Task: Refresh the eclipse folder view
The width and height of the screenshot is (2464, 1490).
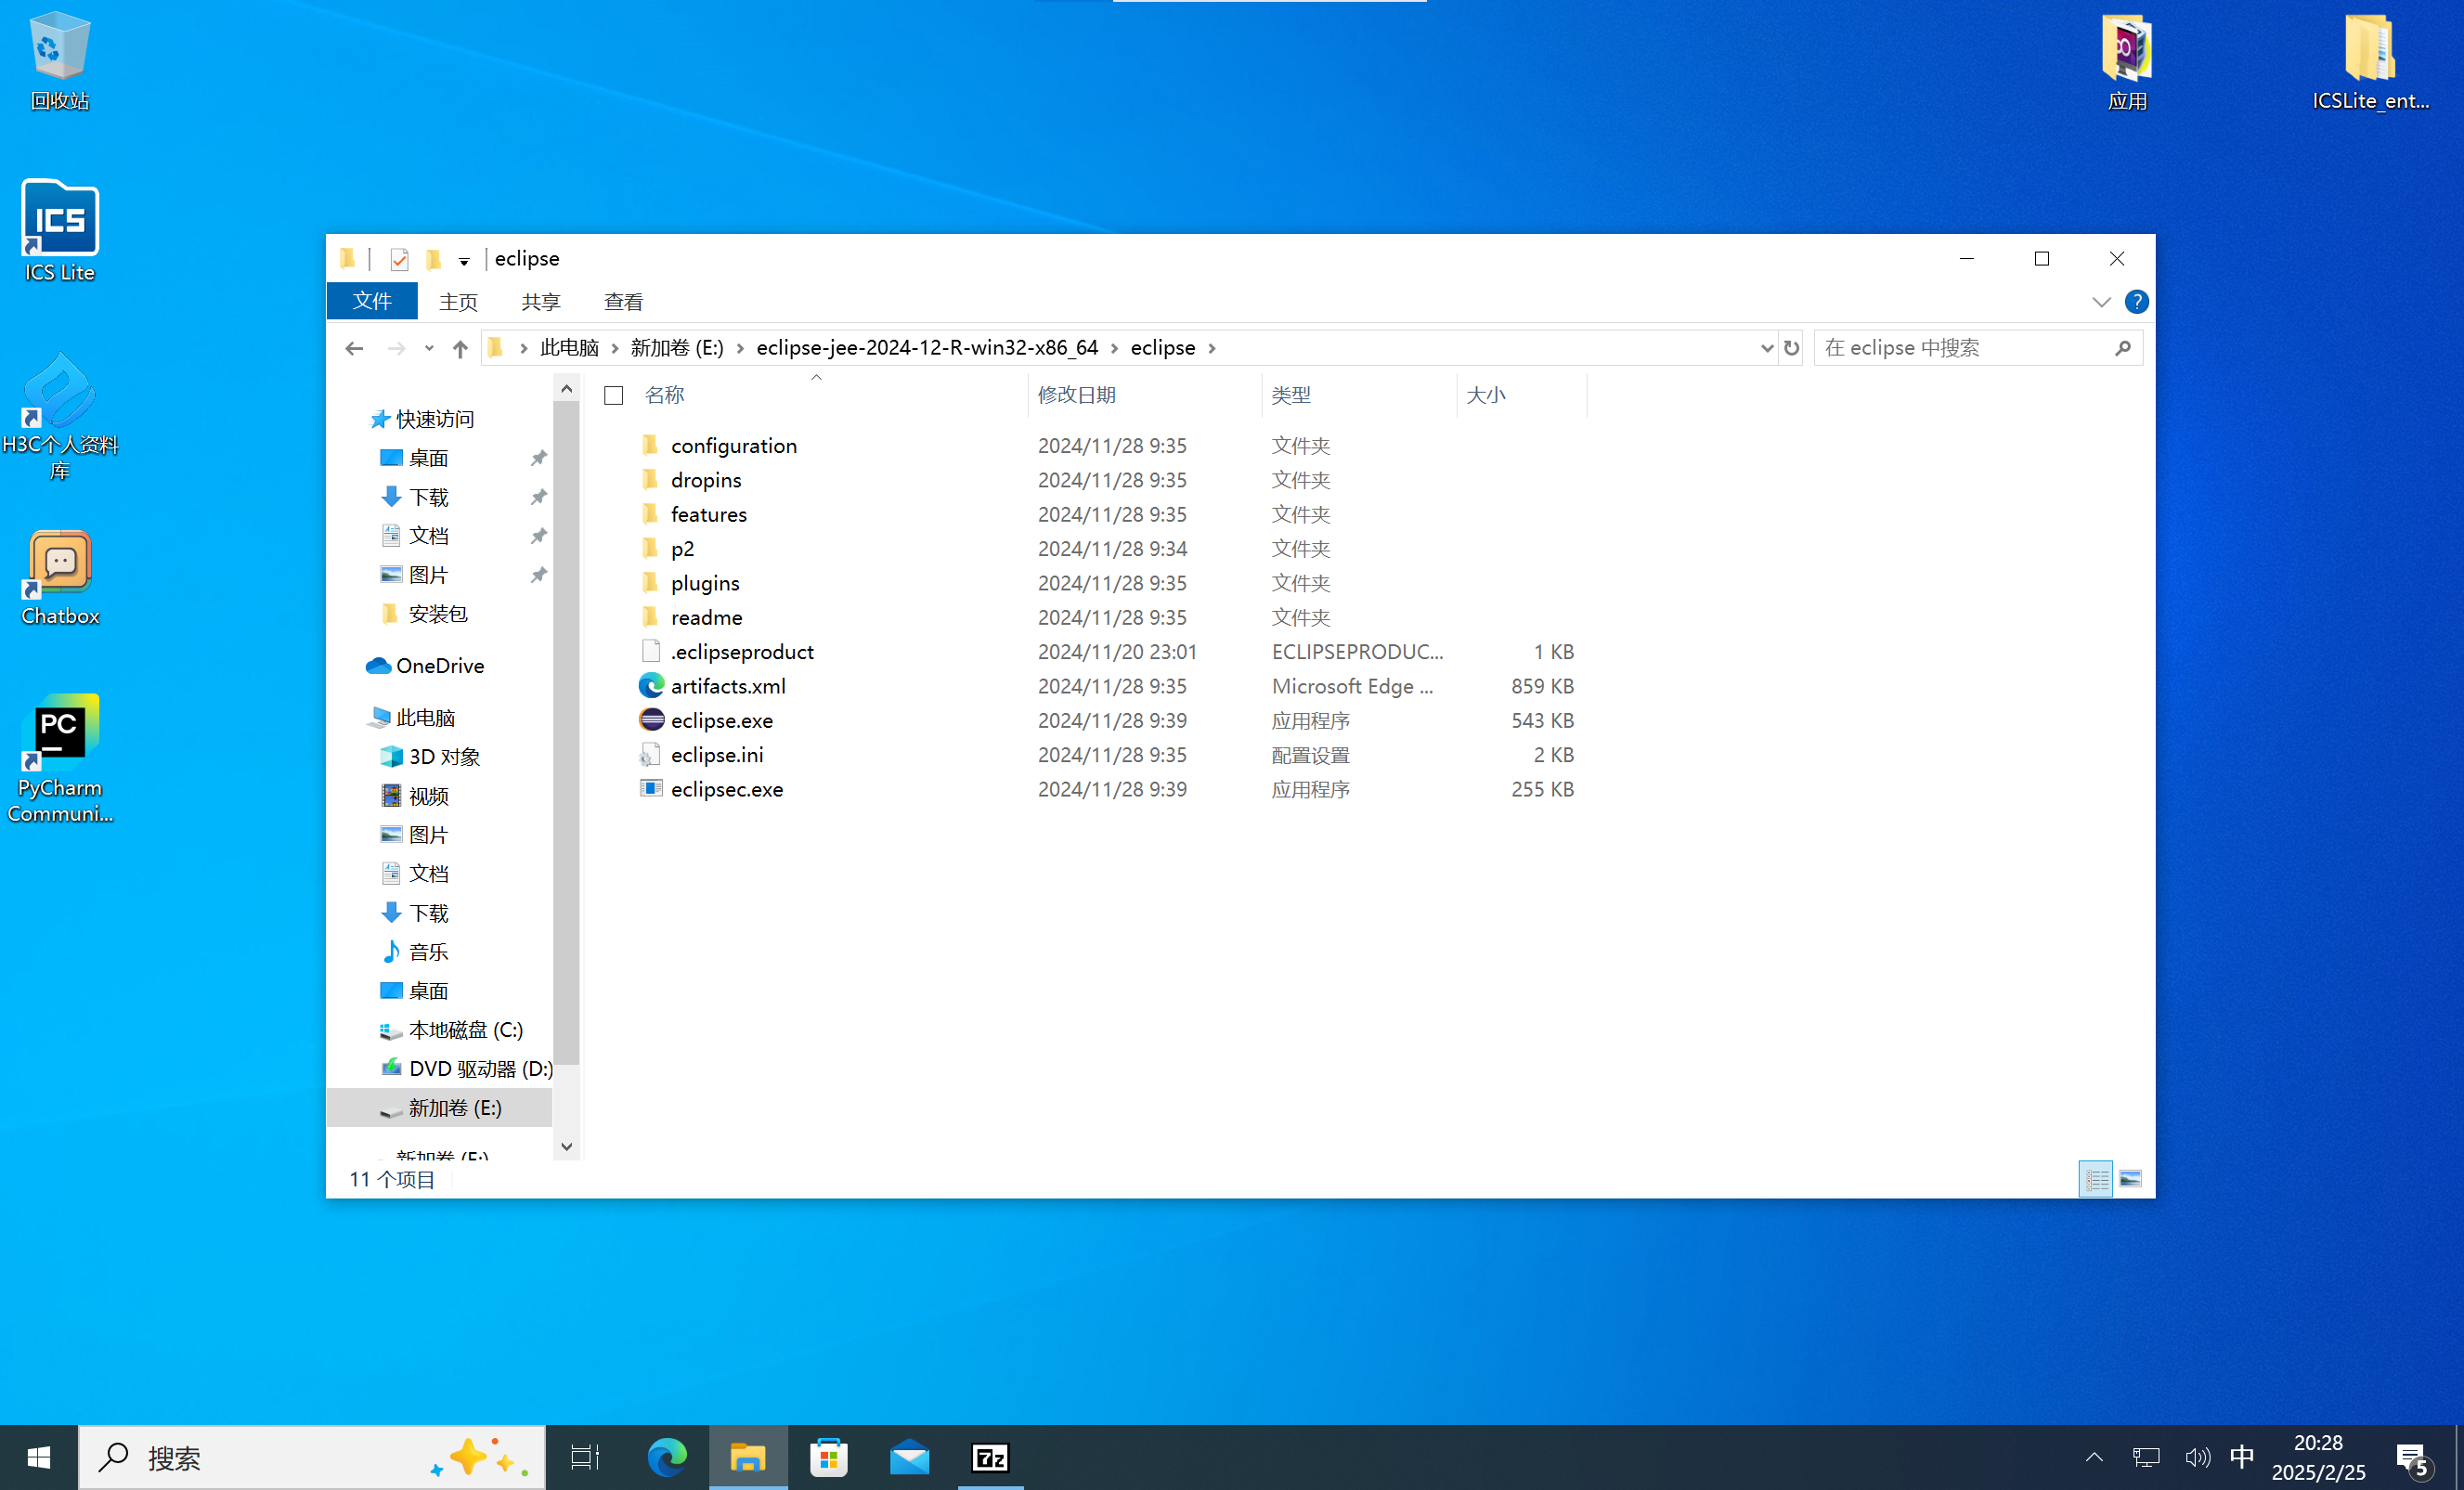Action: (1791, 348)
